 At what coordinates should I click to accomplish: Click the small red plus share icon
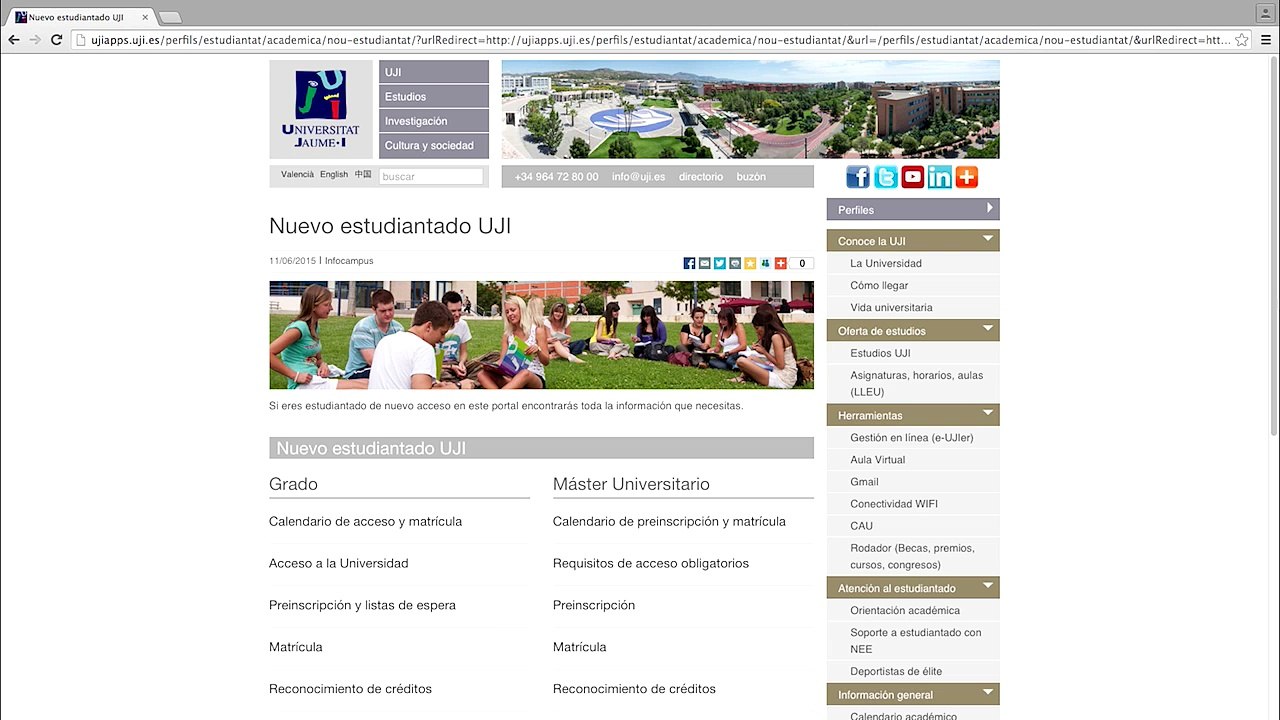(x=780, y=263)
